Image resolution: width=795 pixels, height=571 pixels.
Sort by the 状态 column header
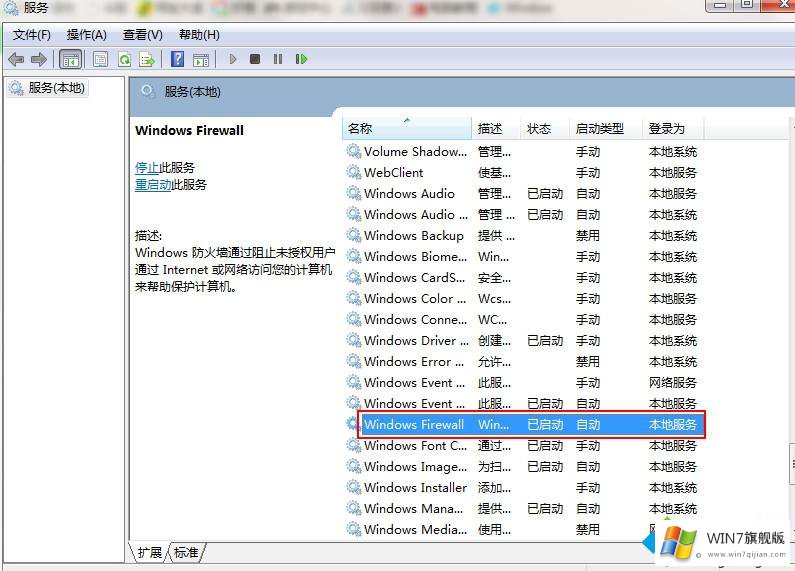click(x=545, y=128)
